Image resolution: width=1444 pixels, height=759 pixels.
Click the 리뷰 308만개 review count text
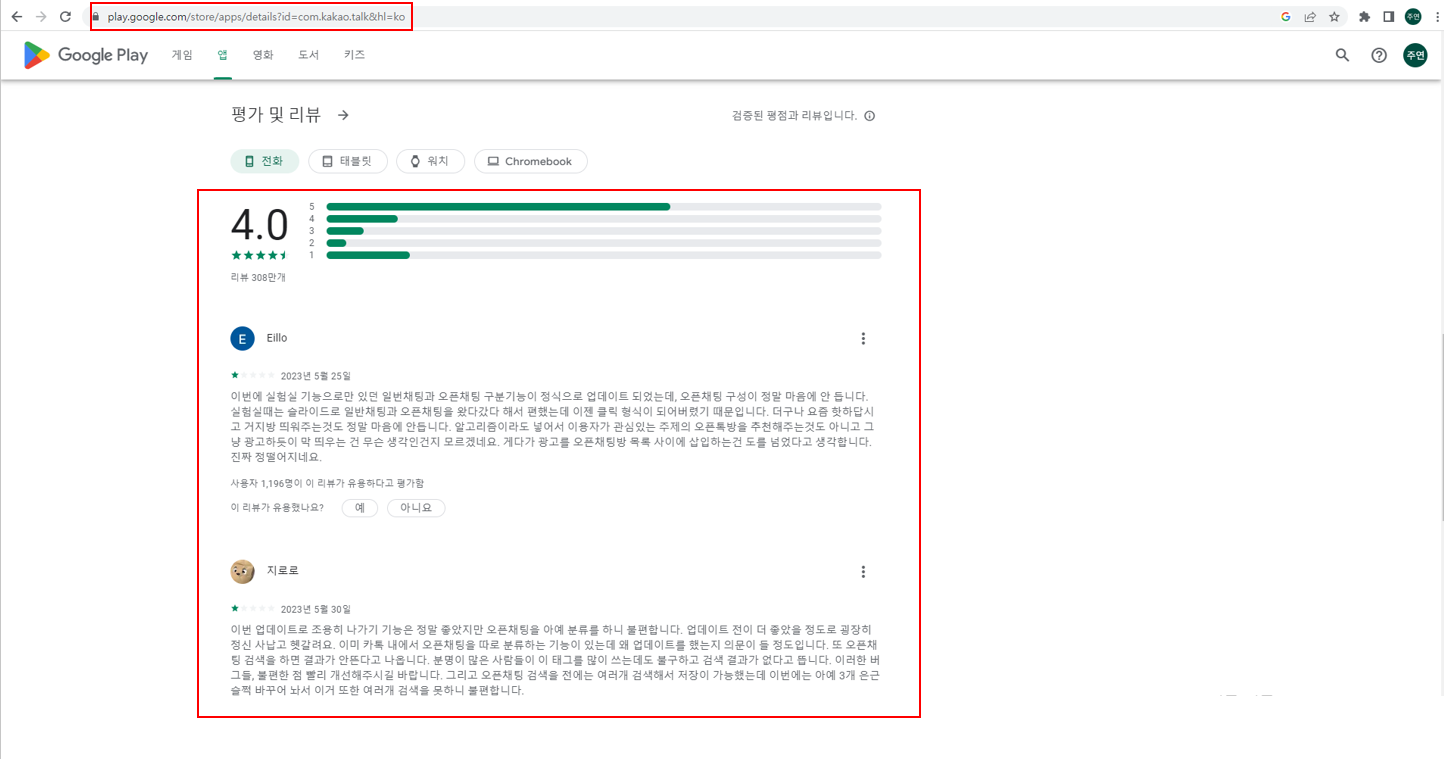[x=258, y=278]
